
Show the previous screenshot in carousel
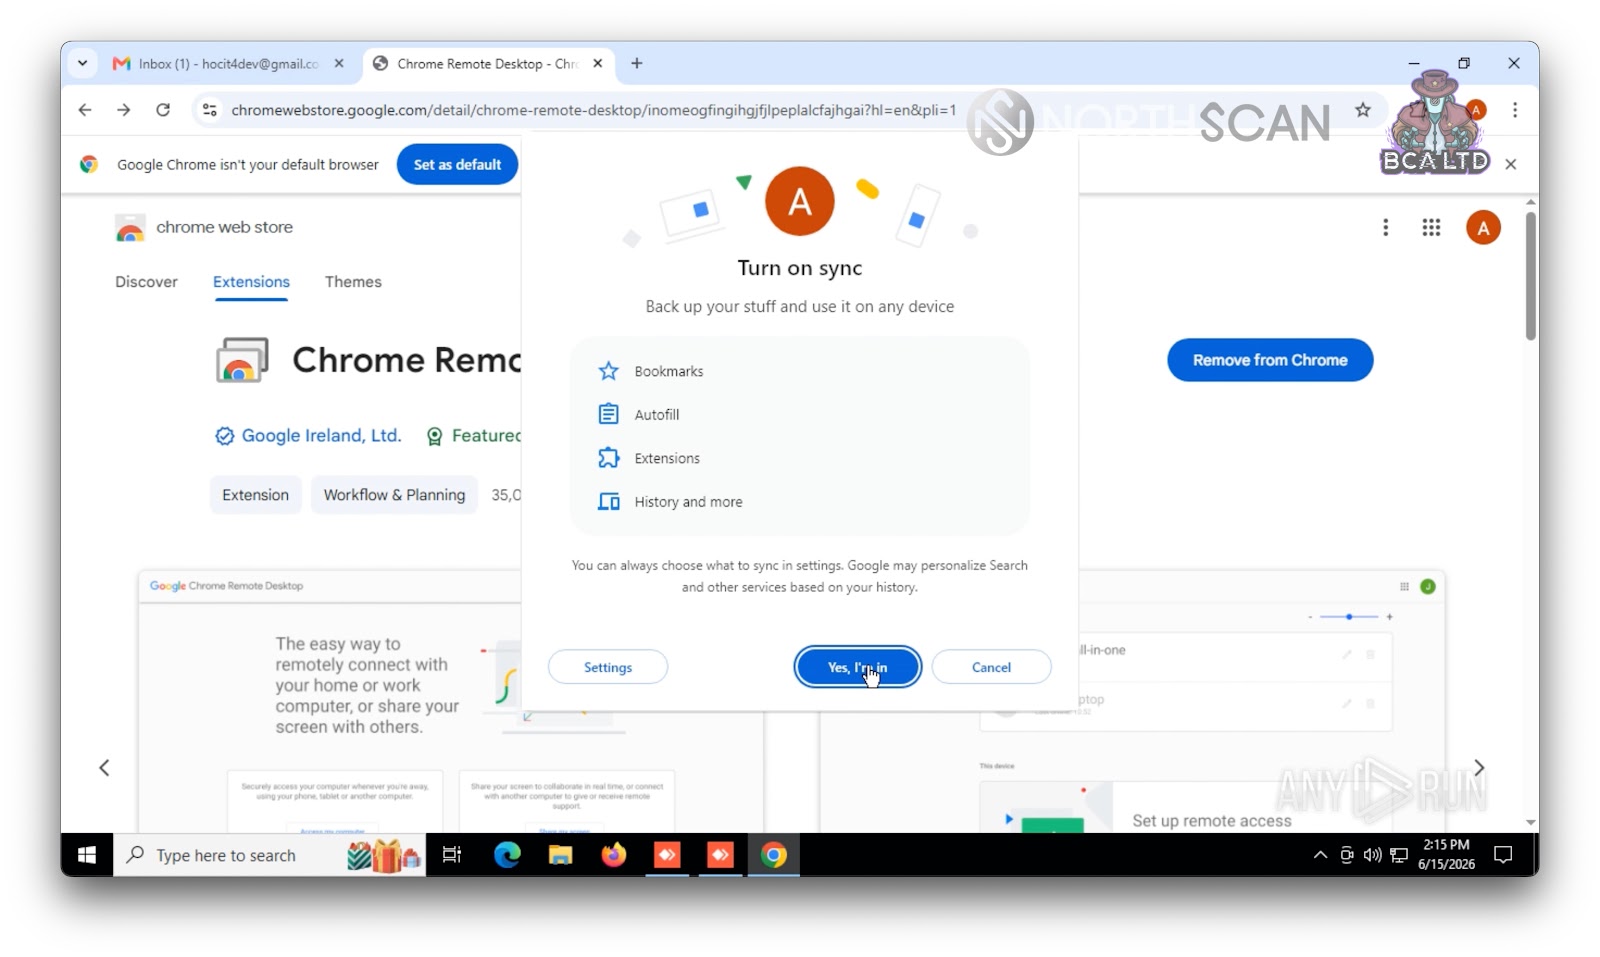104,768
